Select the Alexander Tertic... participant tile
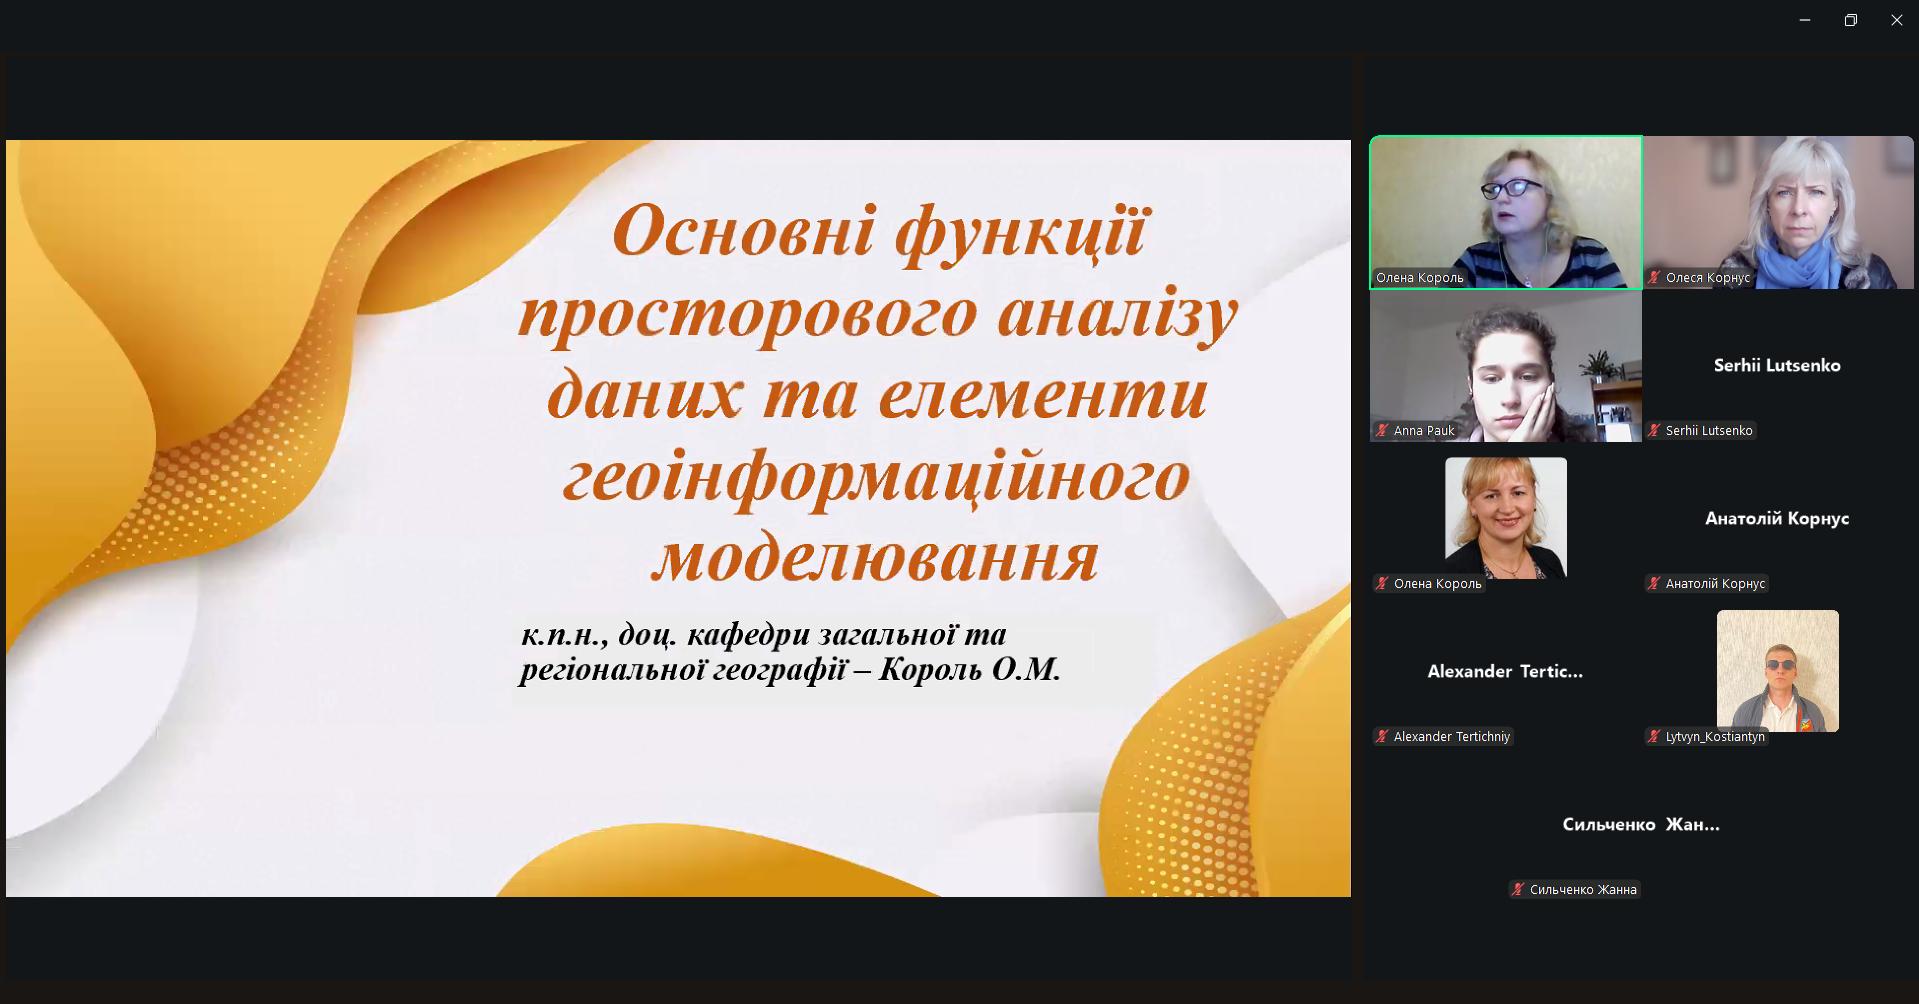This screenshot has height=1004, width=1919. (1505, 671)
